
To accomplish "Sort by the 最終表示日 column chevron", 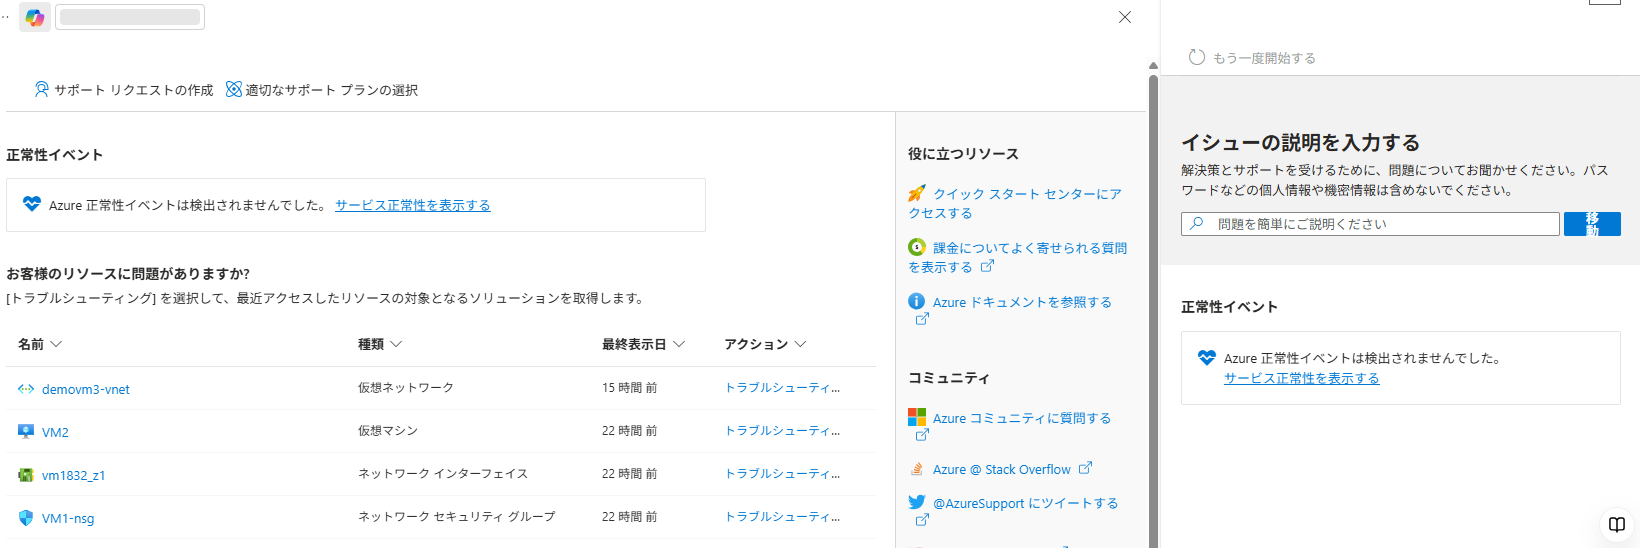I will 679,344.
